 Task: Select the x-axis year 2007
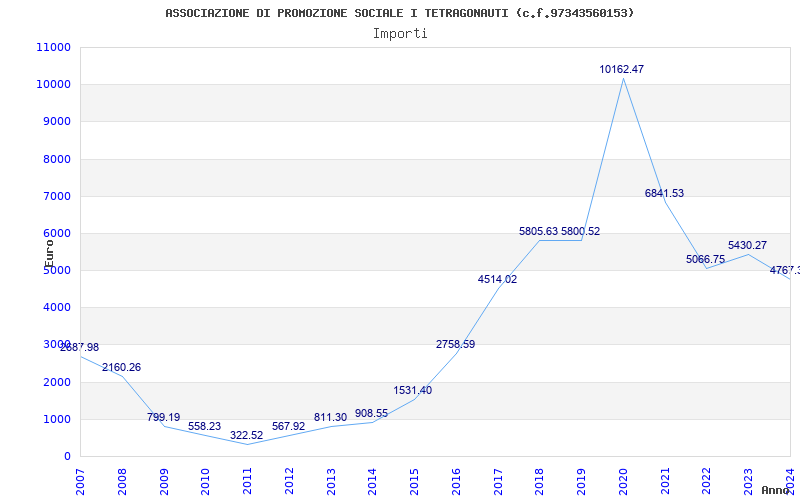click(80, 482)
